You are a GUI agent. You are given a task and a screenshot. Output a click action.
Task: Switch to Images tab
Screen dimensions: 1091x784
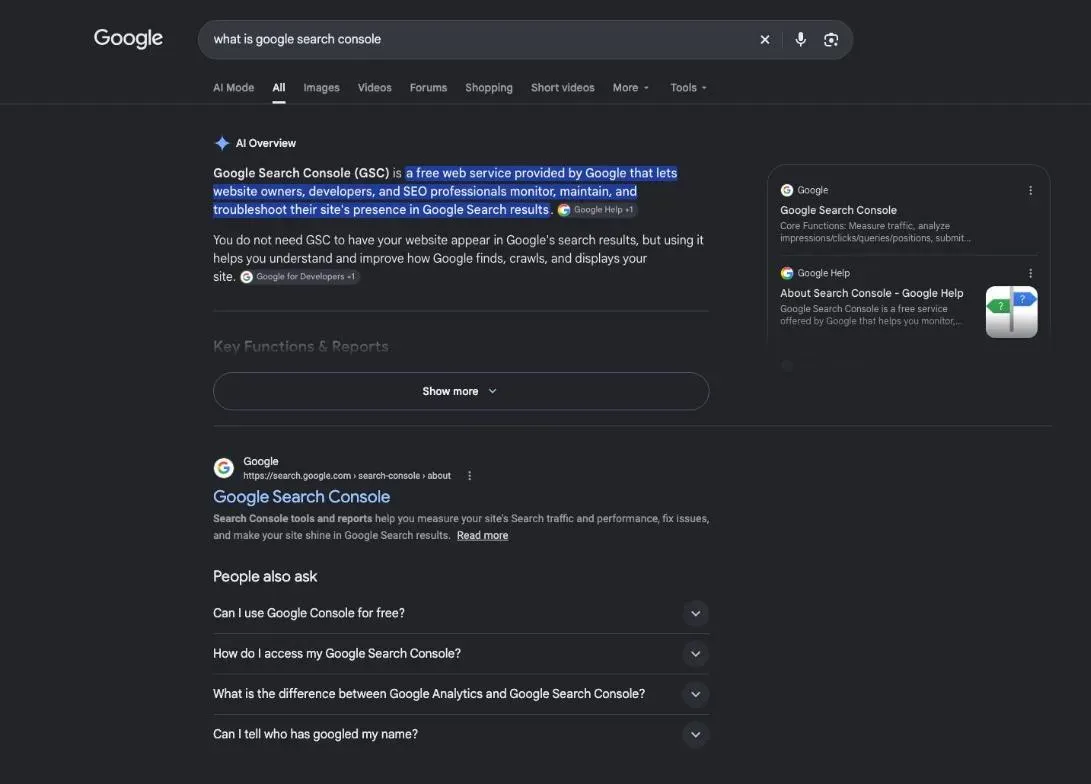321,88
